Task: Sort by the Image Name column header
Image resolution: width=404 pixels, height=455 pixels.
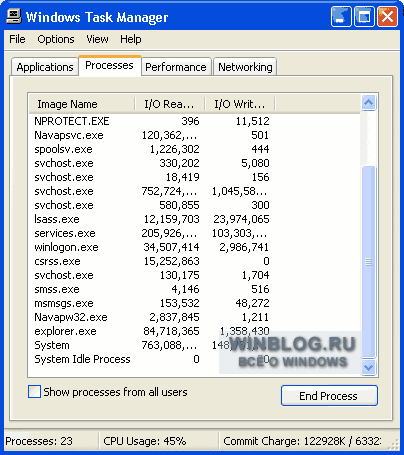Action: click(x=82, y=104)
